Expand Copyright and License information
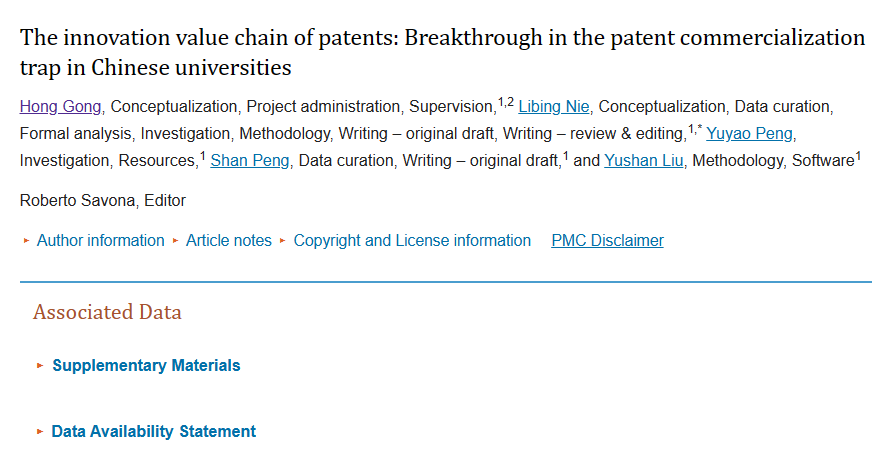 pos(412,241)
